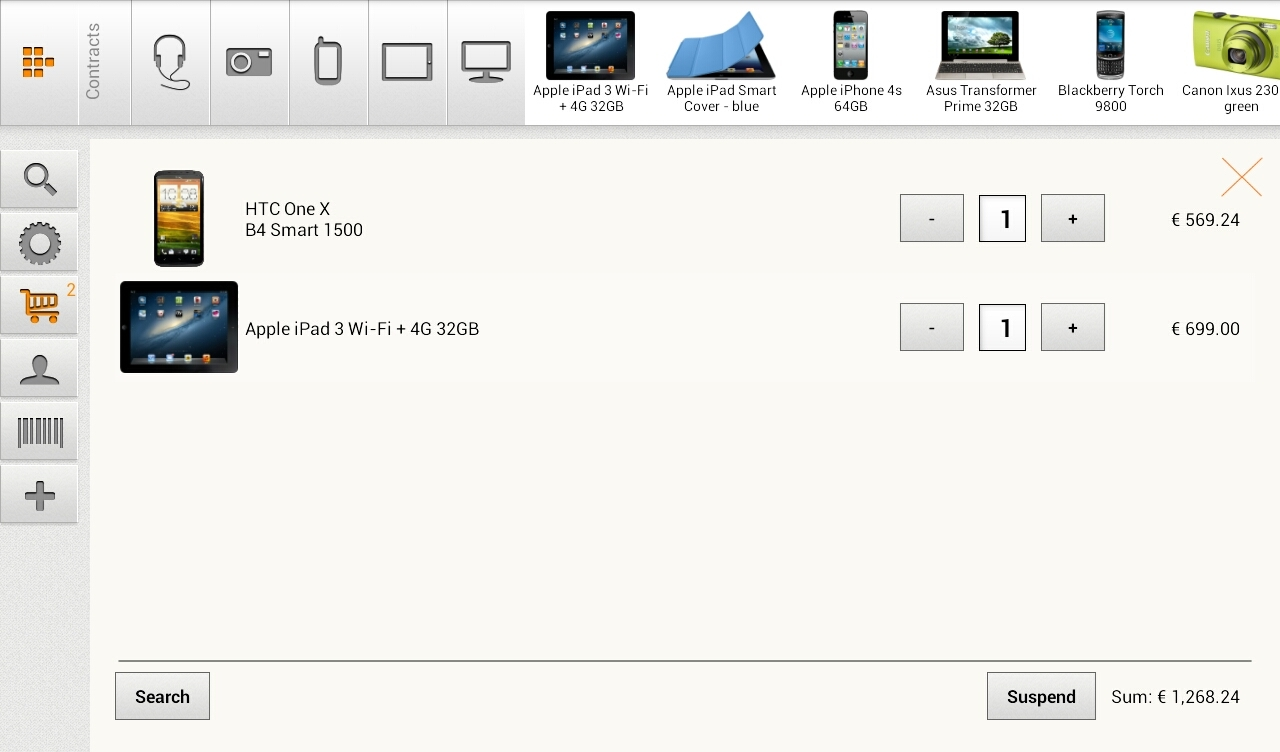Image resolution: width=1280 pixels, height=752 pixels.
Task: Select the desktop monitor category icon
Action: [486, 63]
